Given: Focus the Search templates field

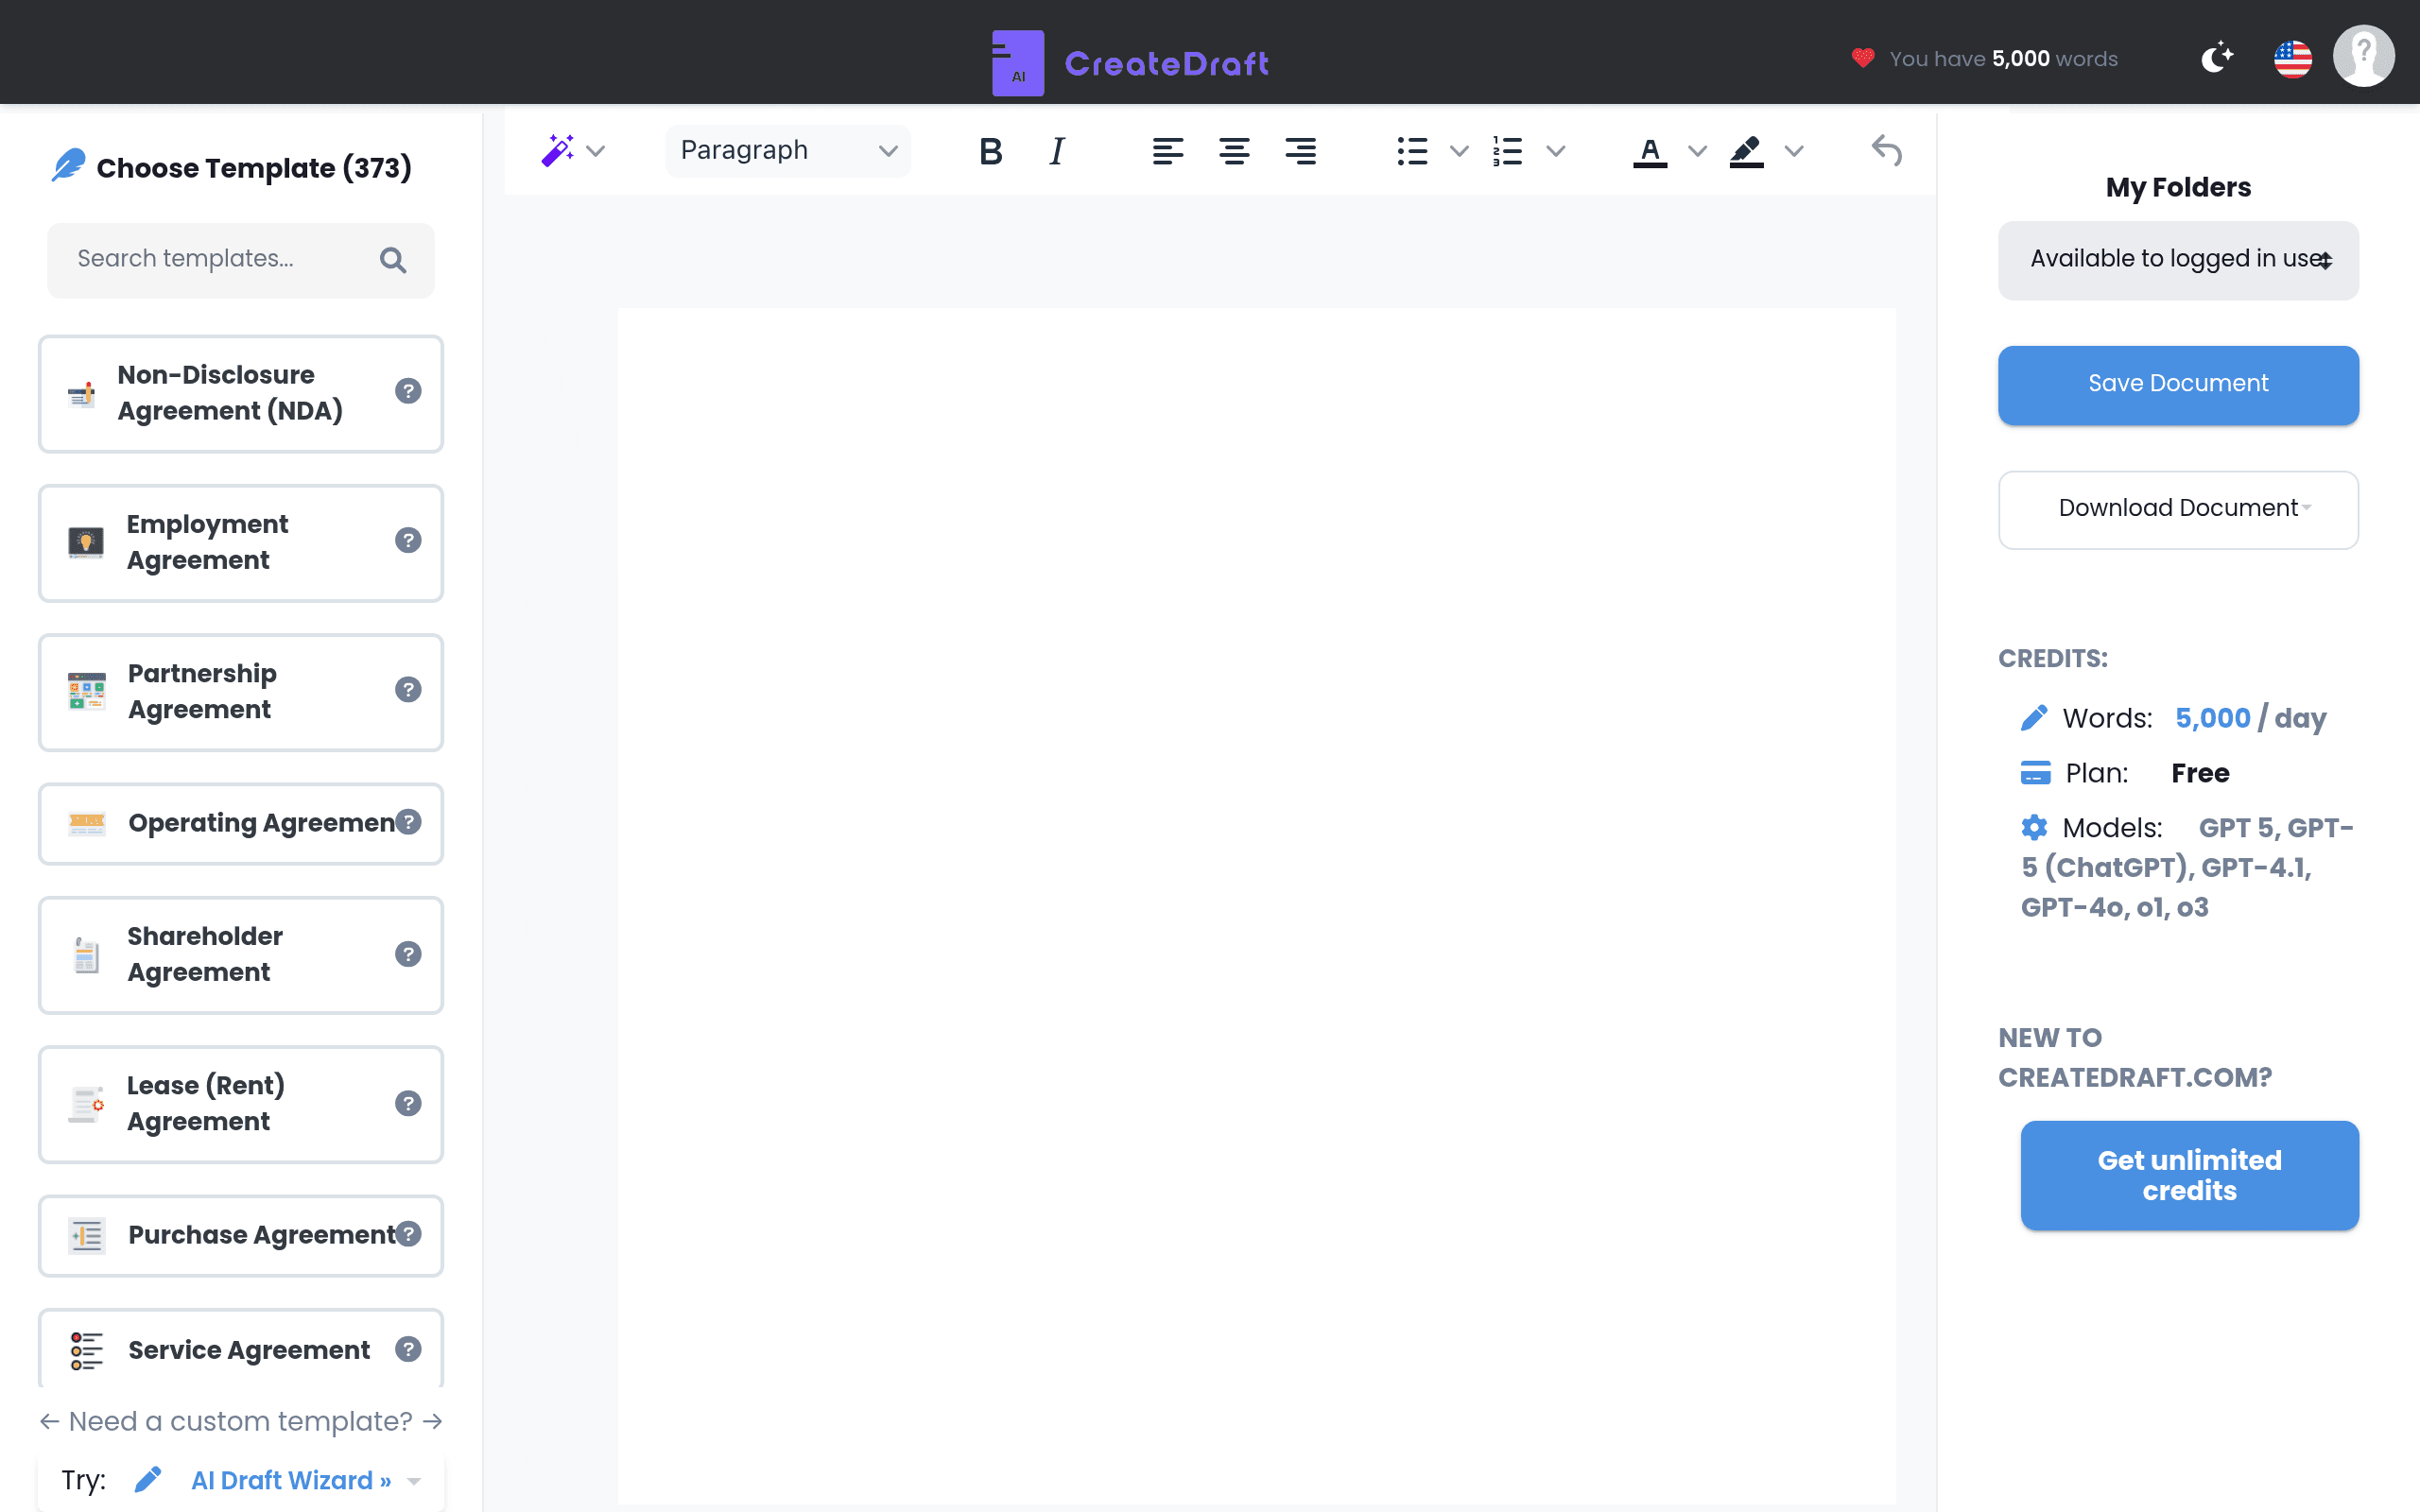Looking at the screenshot, I should pyautogui.click(x=241, y=260).
